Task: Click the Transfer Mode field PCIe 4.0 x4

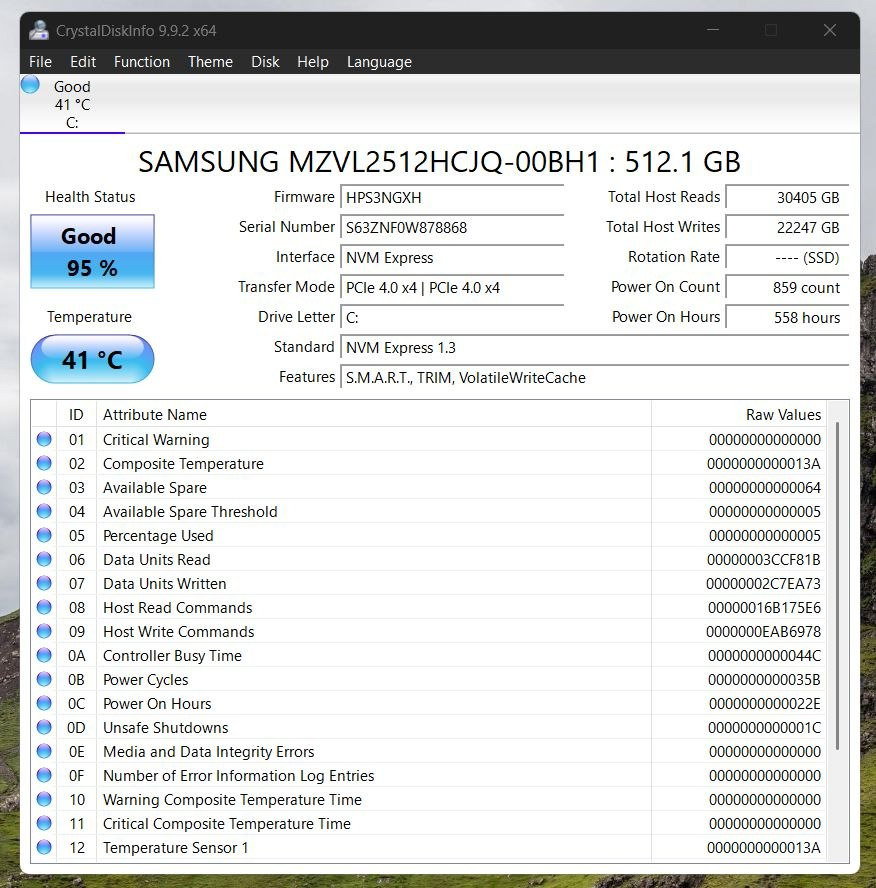Action: [452, 288]
